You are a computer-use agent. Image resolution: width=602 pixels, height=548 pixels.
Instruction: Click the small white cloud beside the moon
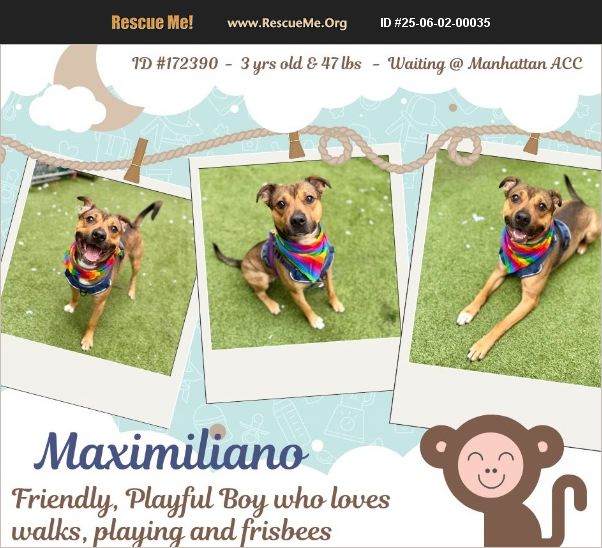click(x=68, y=109)
